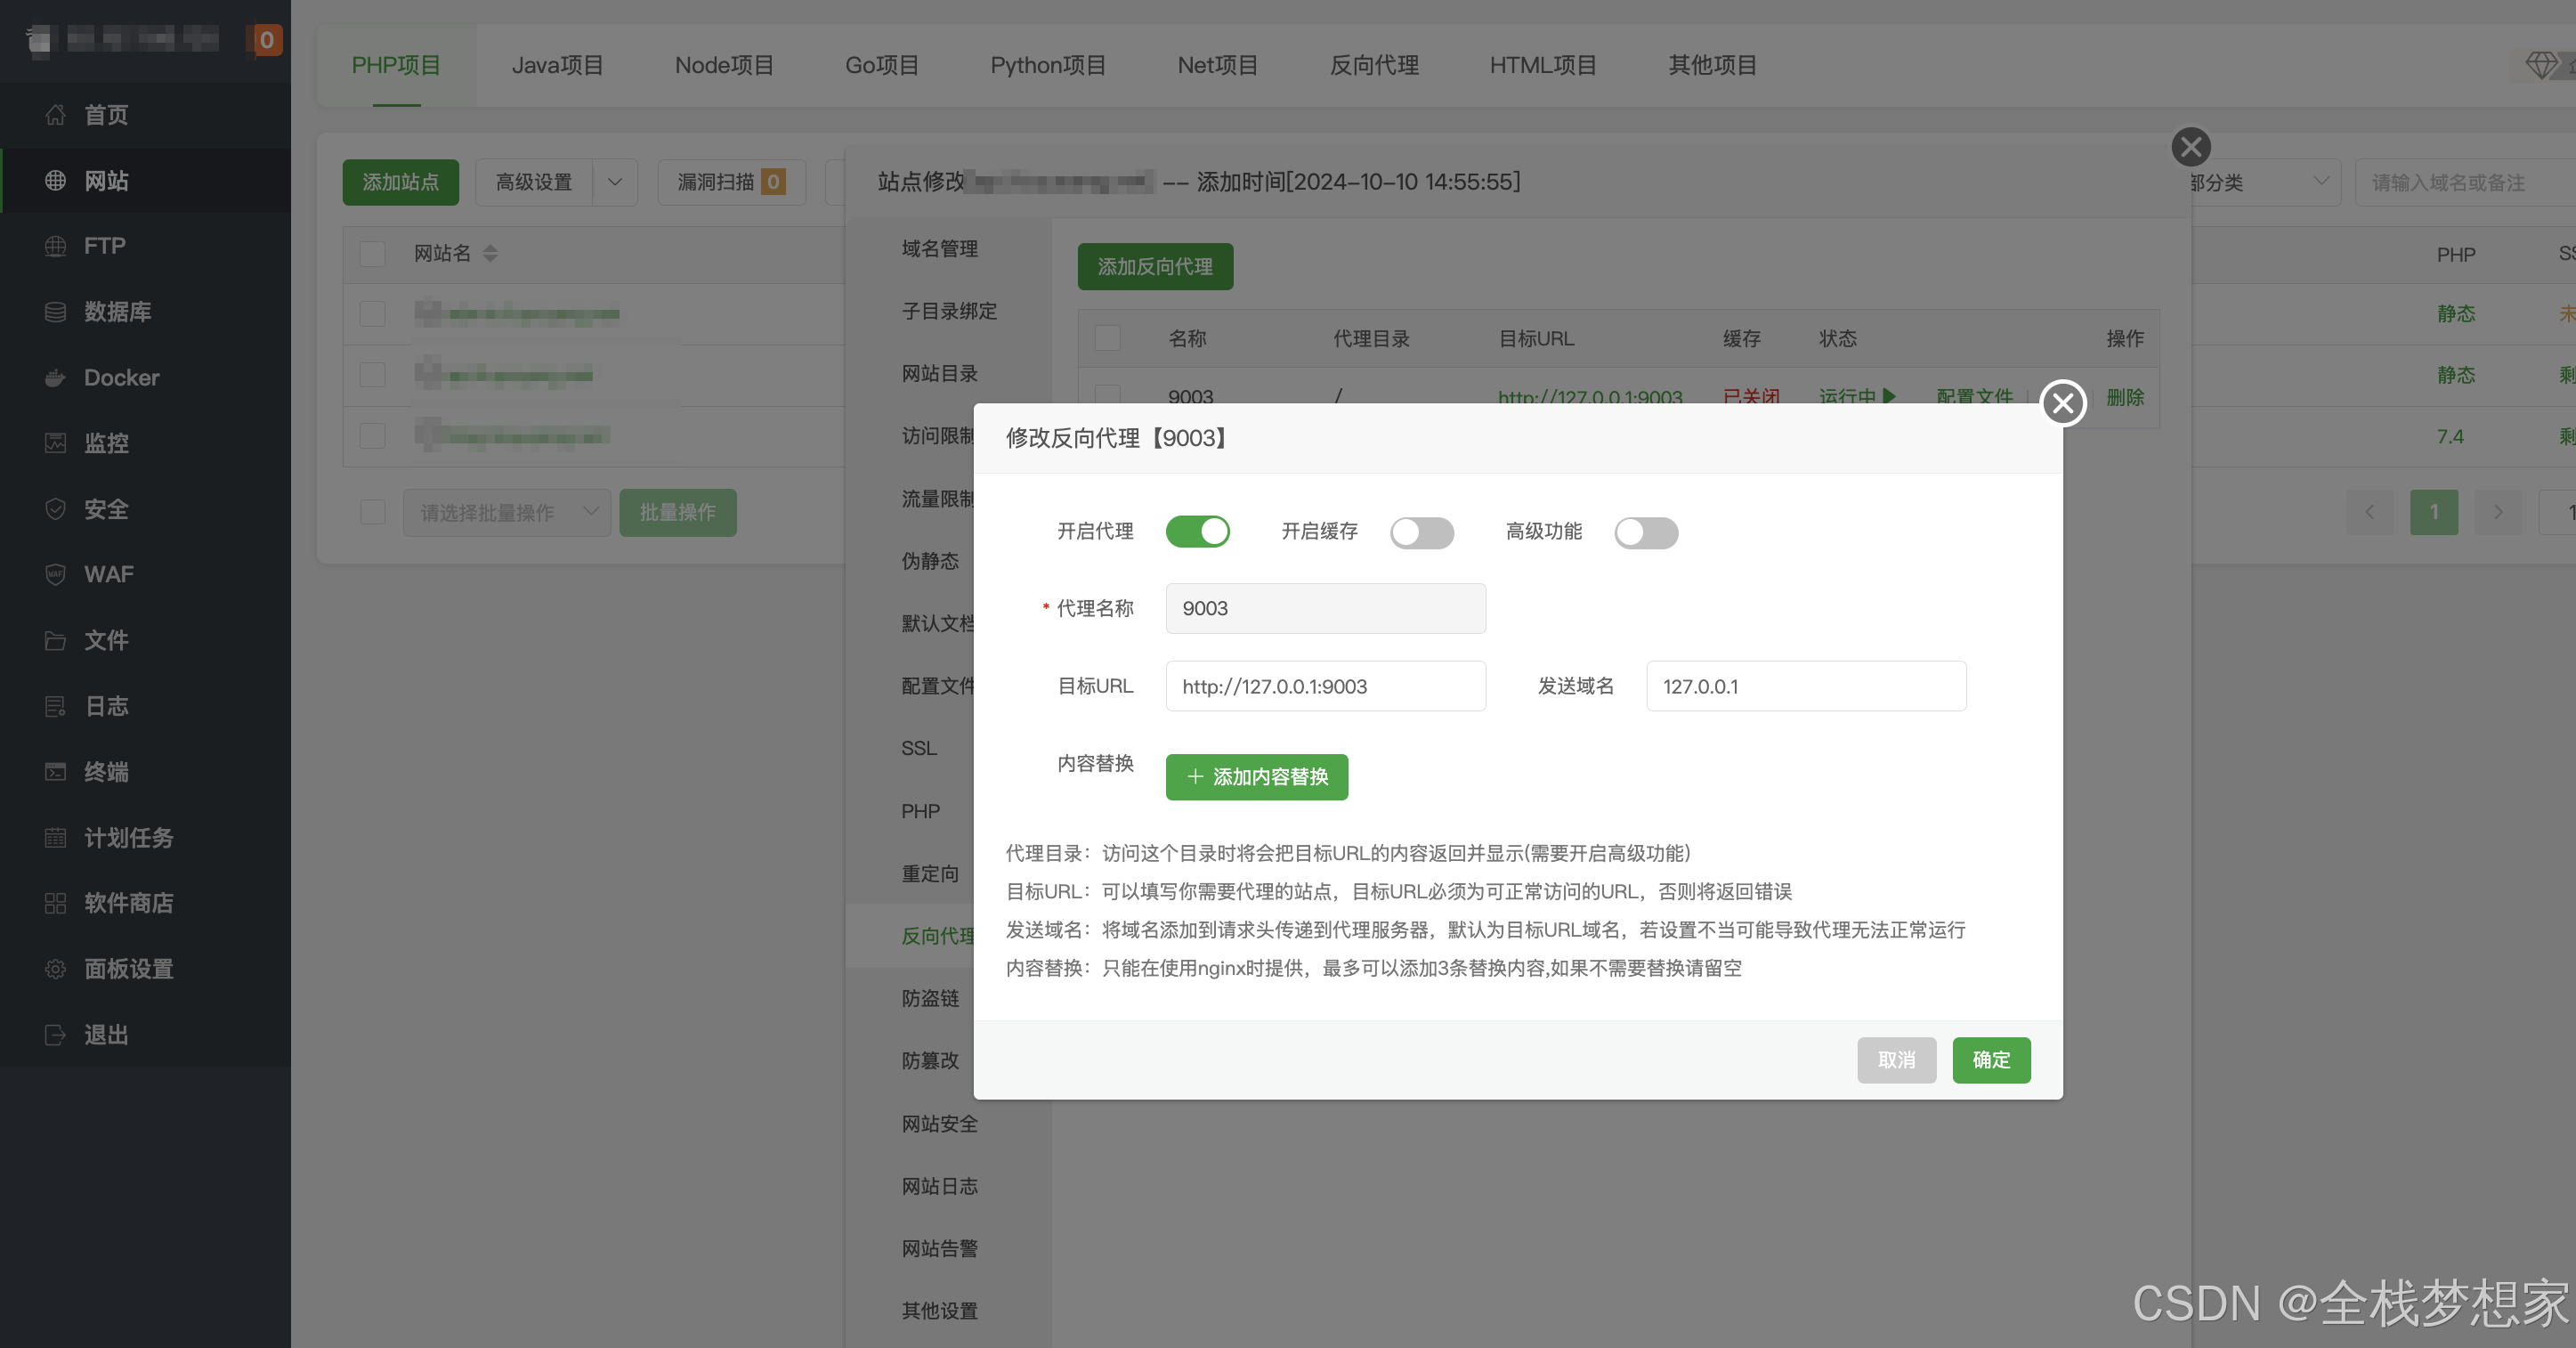Click the 添加内容替换 button
Viewport: 2576px width, 1348px height.
point(1256,777)
